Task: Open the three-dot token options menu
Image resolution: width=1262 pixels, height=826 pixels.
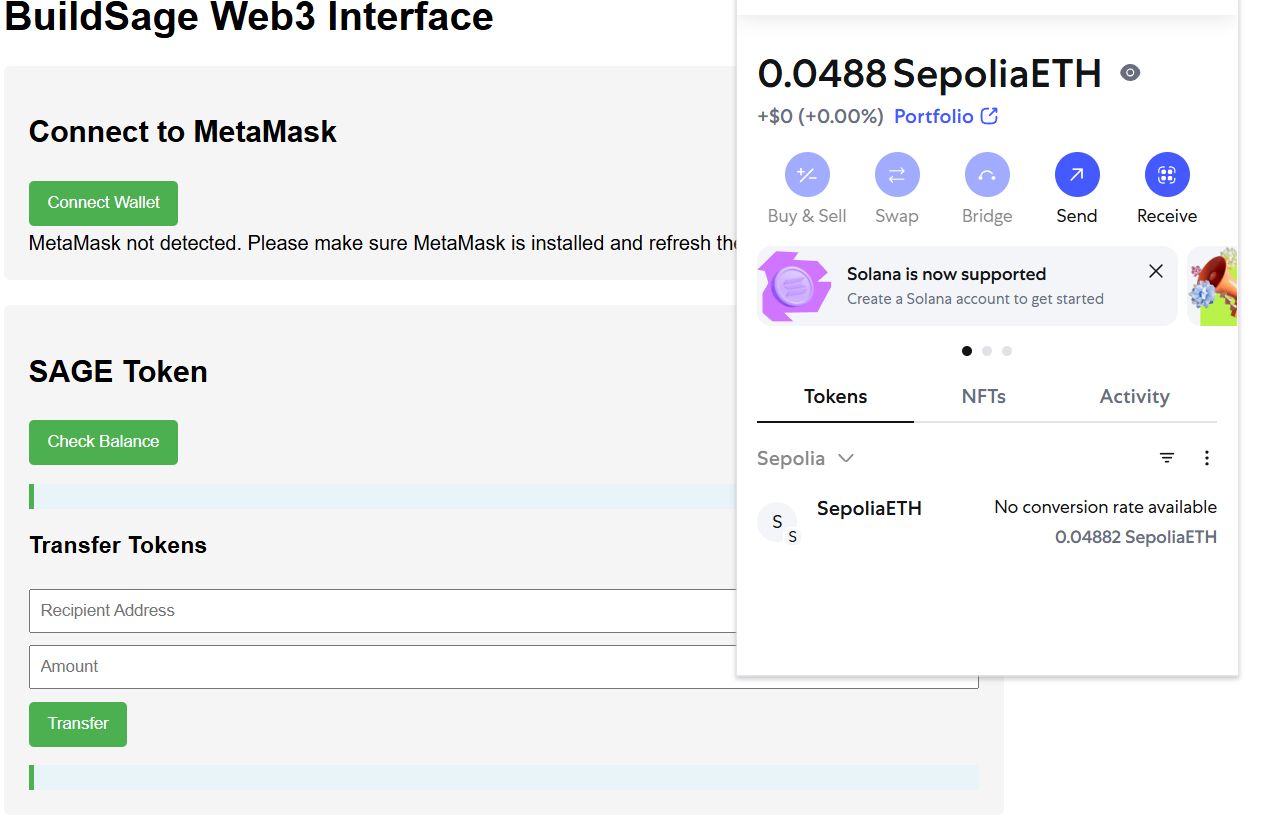Action: coord(1207,458)
